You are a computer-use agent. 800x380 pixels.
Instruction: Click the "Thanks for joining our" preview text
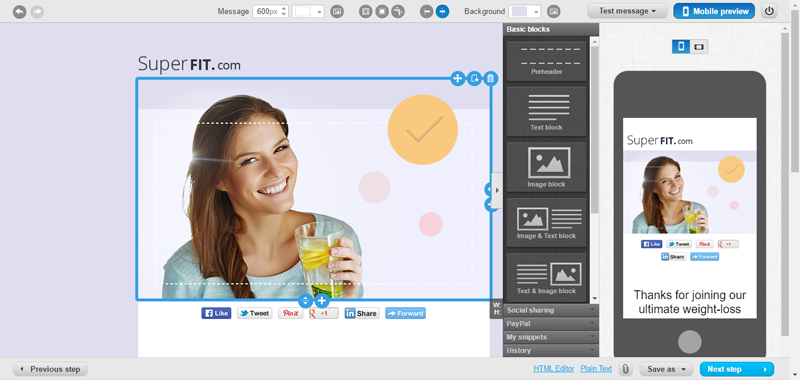pos(690,295)
